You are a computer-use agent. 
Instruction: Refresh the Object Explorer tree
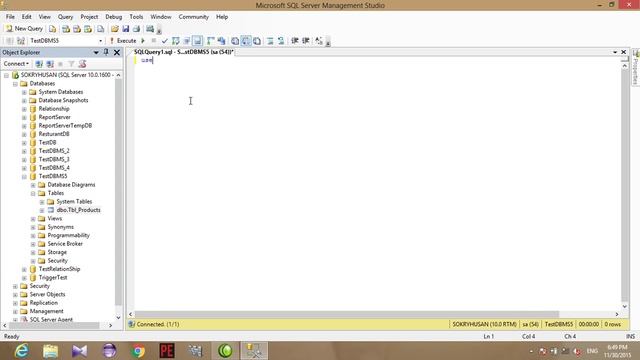click(82, 64)
